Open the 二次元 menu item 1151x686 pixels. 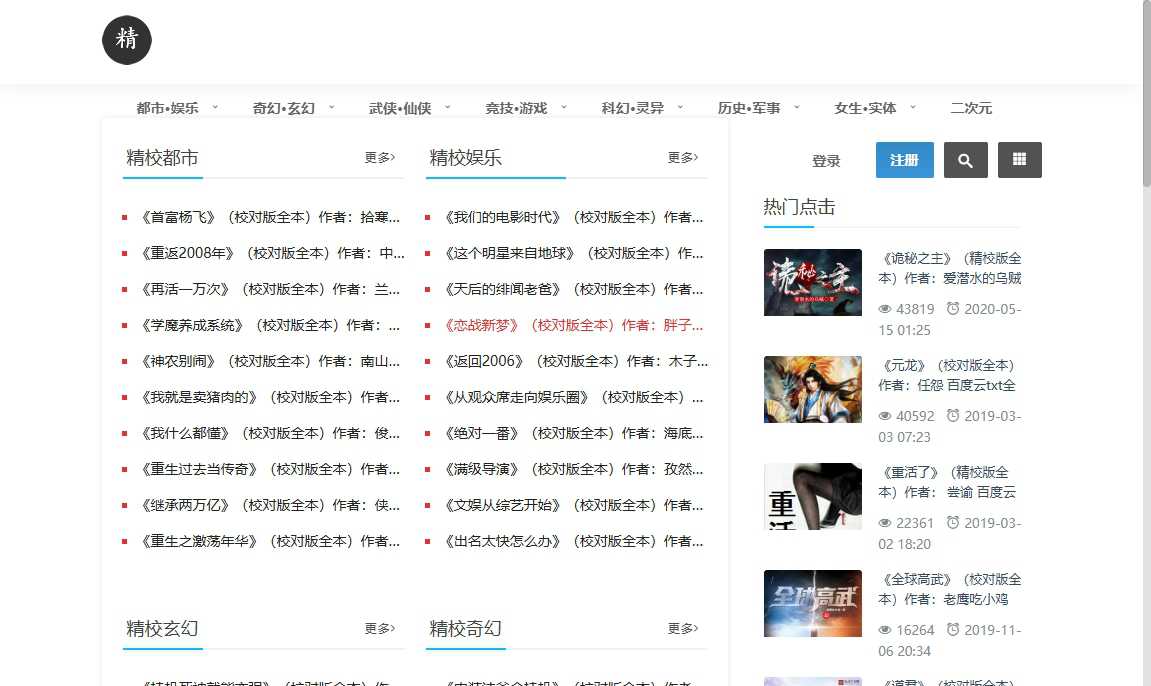click(971, 108)
